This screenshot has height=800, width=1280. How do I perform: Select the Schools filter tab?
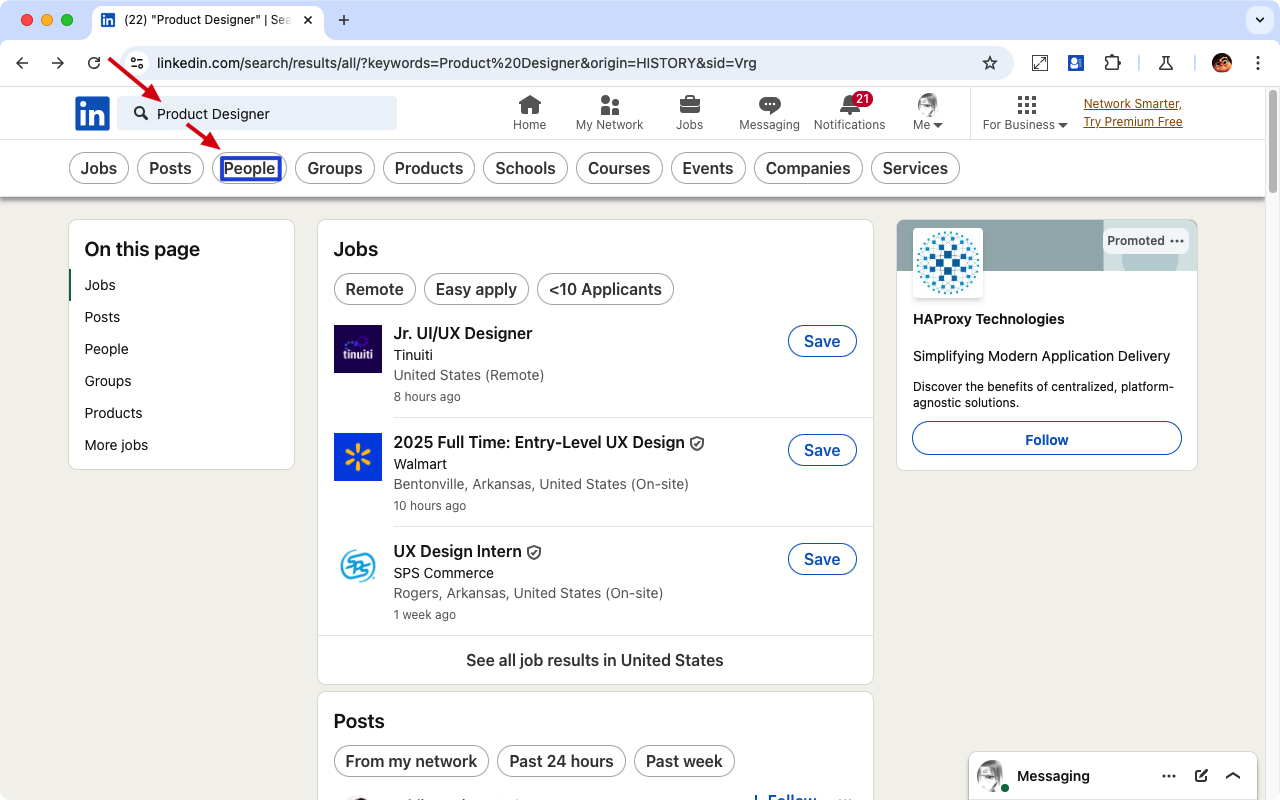(x=525, y=168)
